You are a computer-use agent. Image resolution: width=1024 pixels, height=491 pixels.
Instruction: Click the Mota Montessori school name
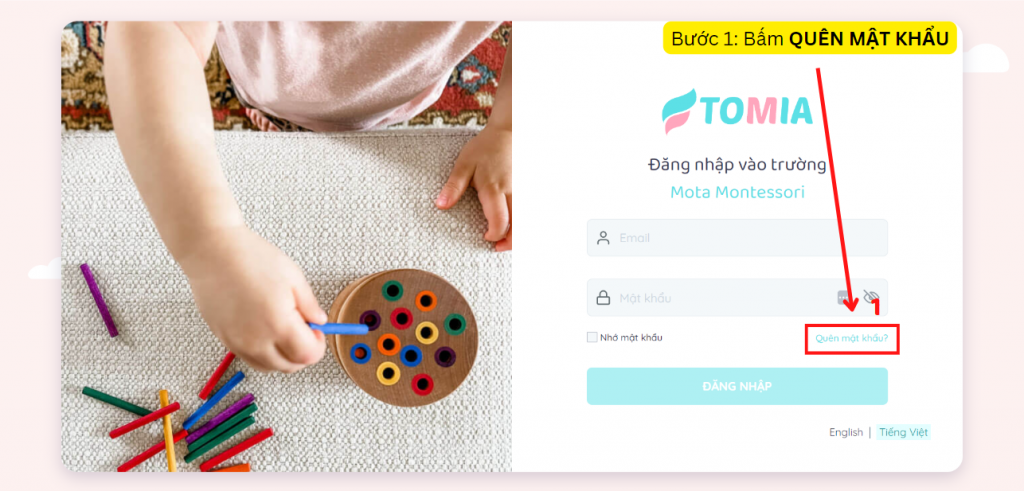tap(737, 192)
